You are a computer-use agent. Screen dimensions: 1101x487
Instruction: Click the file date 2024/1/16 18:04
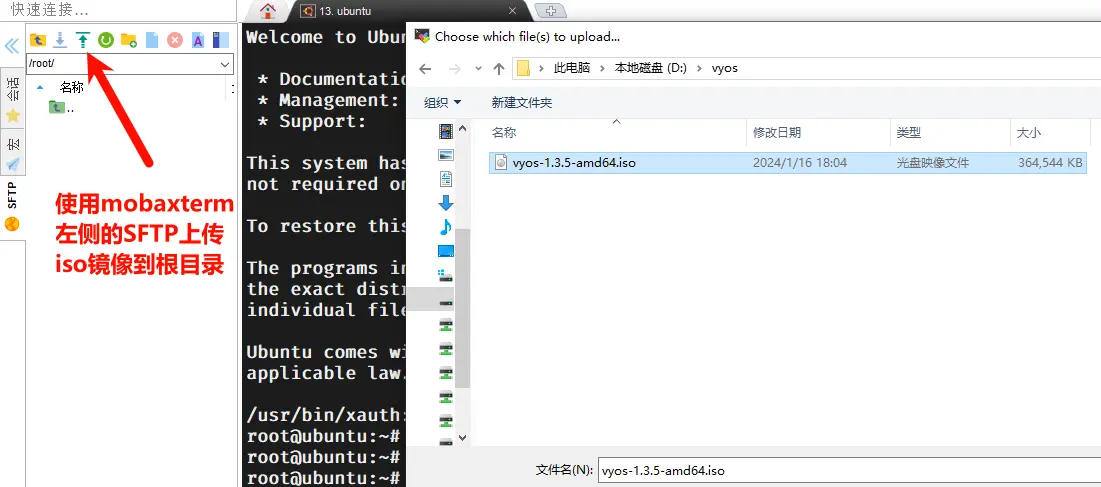coord(800,163)
